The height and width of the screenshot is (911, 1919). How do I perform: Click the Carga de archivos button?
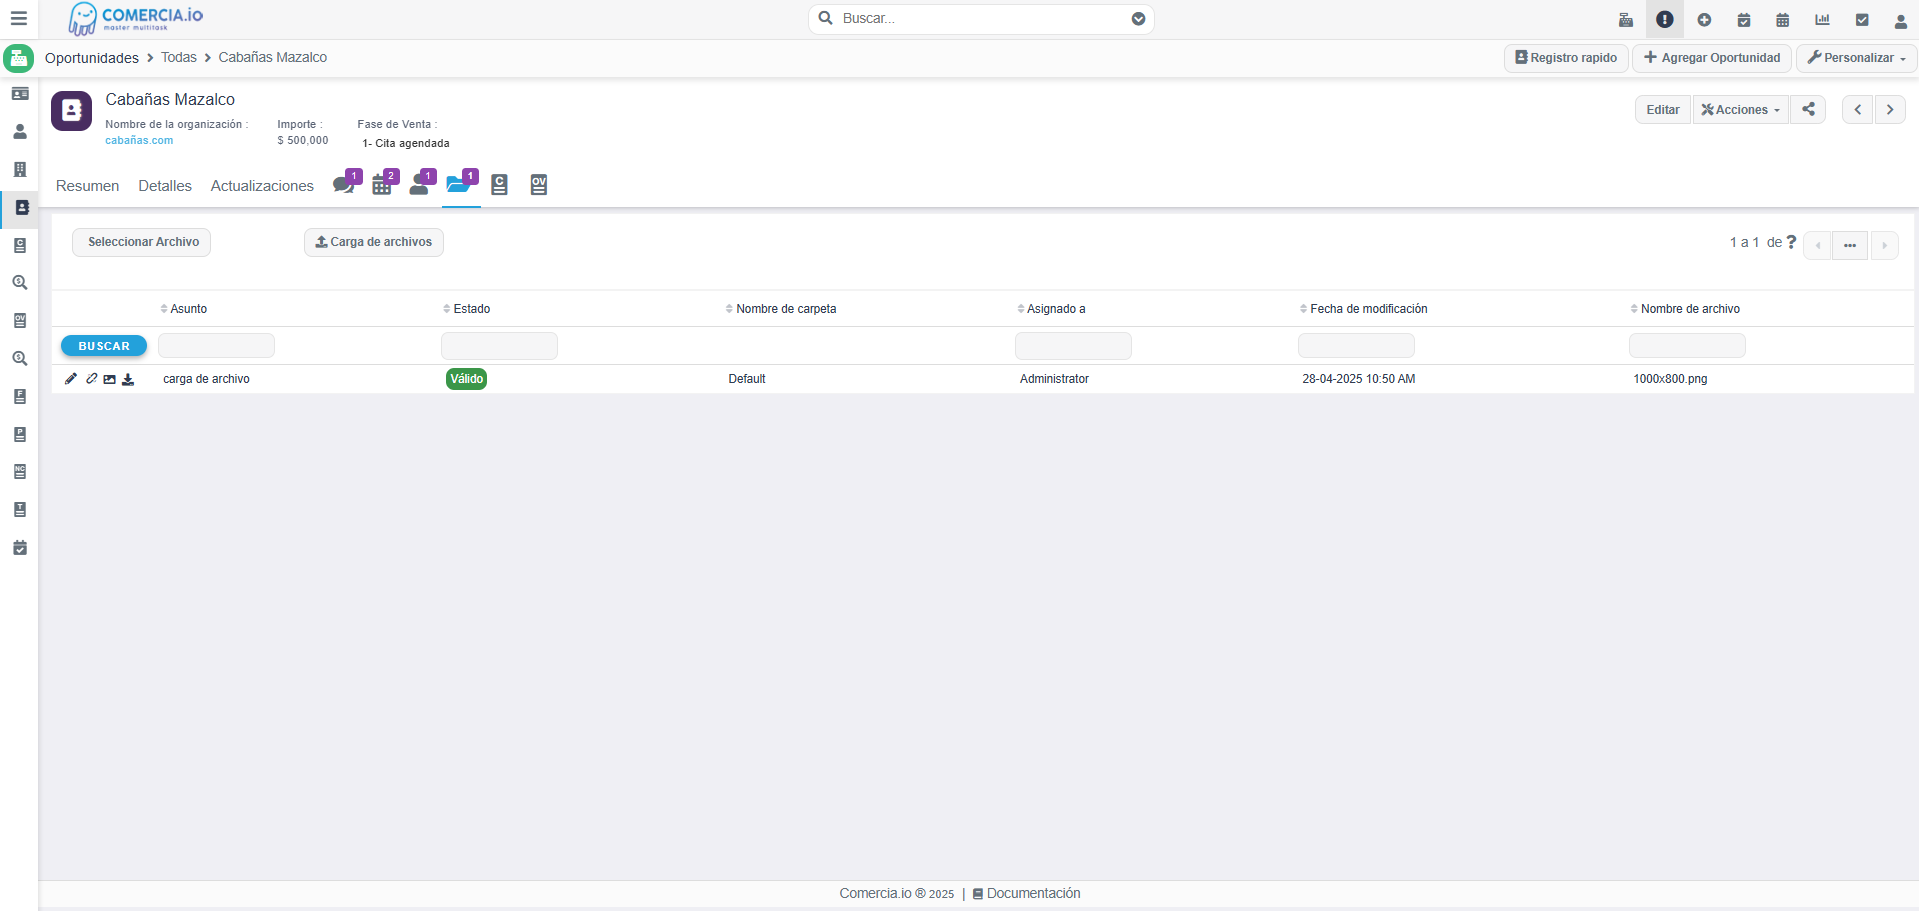(374, 242)
